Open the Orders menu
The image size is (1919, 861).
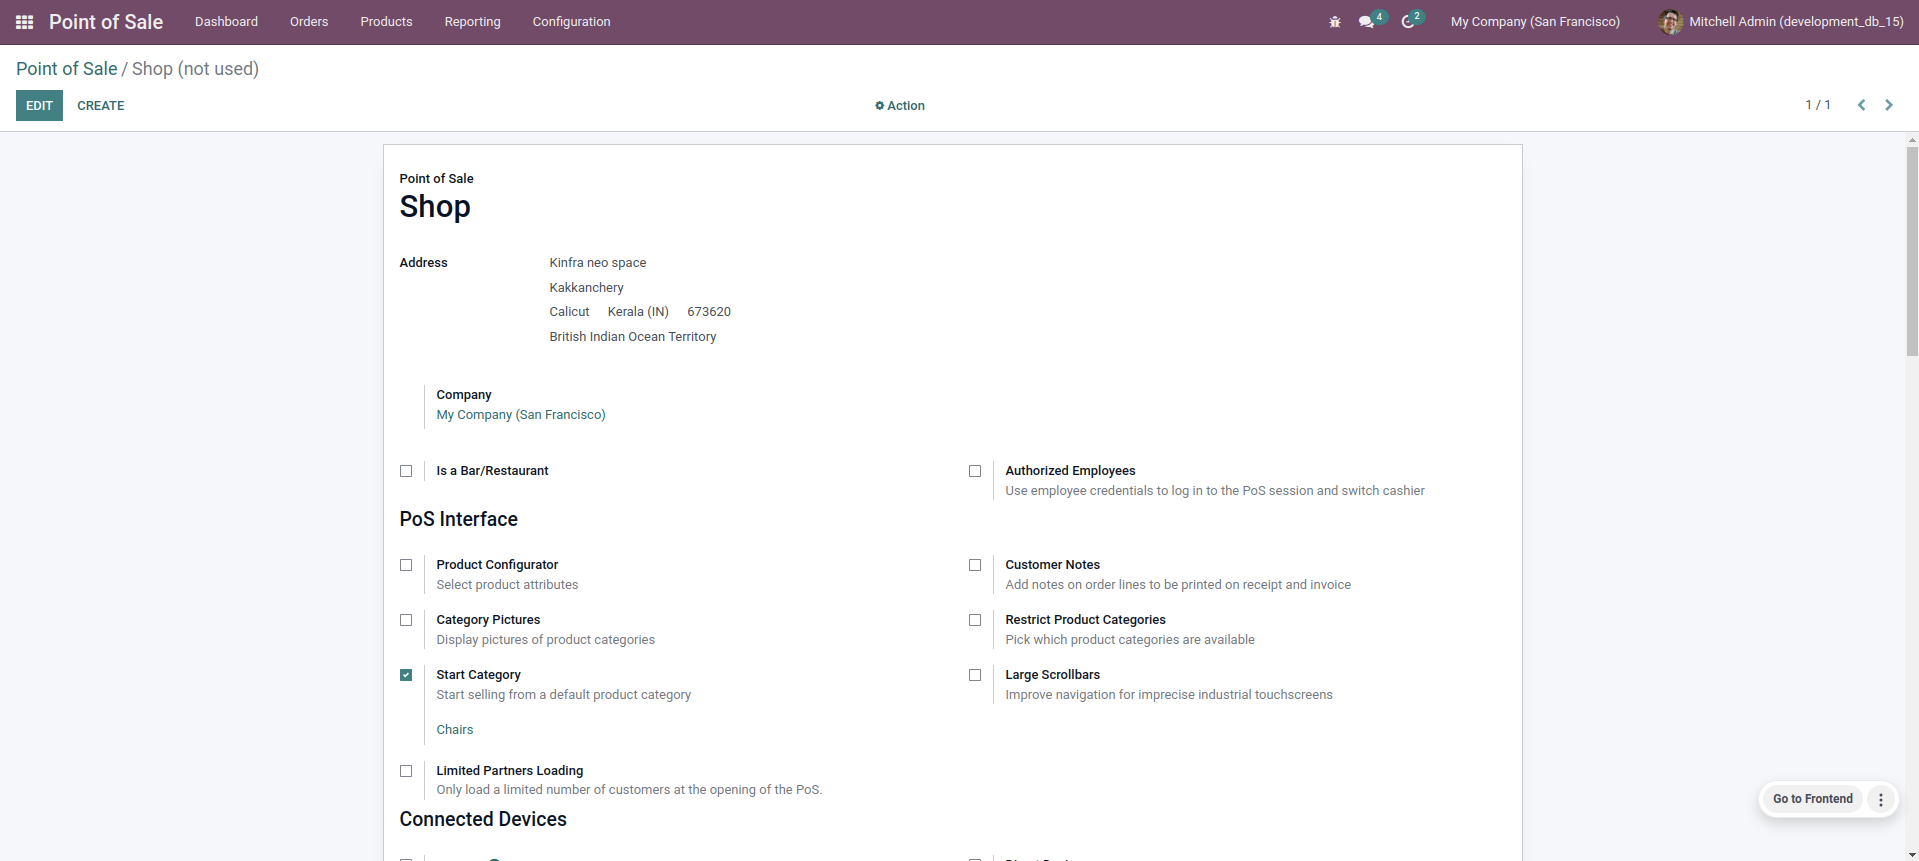pyautogui.click(x=309, y=22)
